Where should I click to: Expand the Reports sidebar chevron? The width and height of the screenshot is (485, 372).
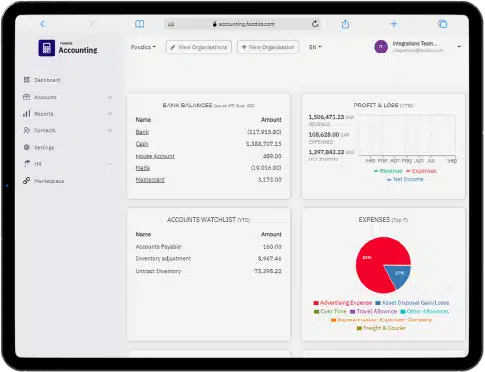click(x=110, y=114)
